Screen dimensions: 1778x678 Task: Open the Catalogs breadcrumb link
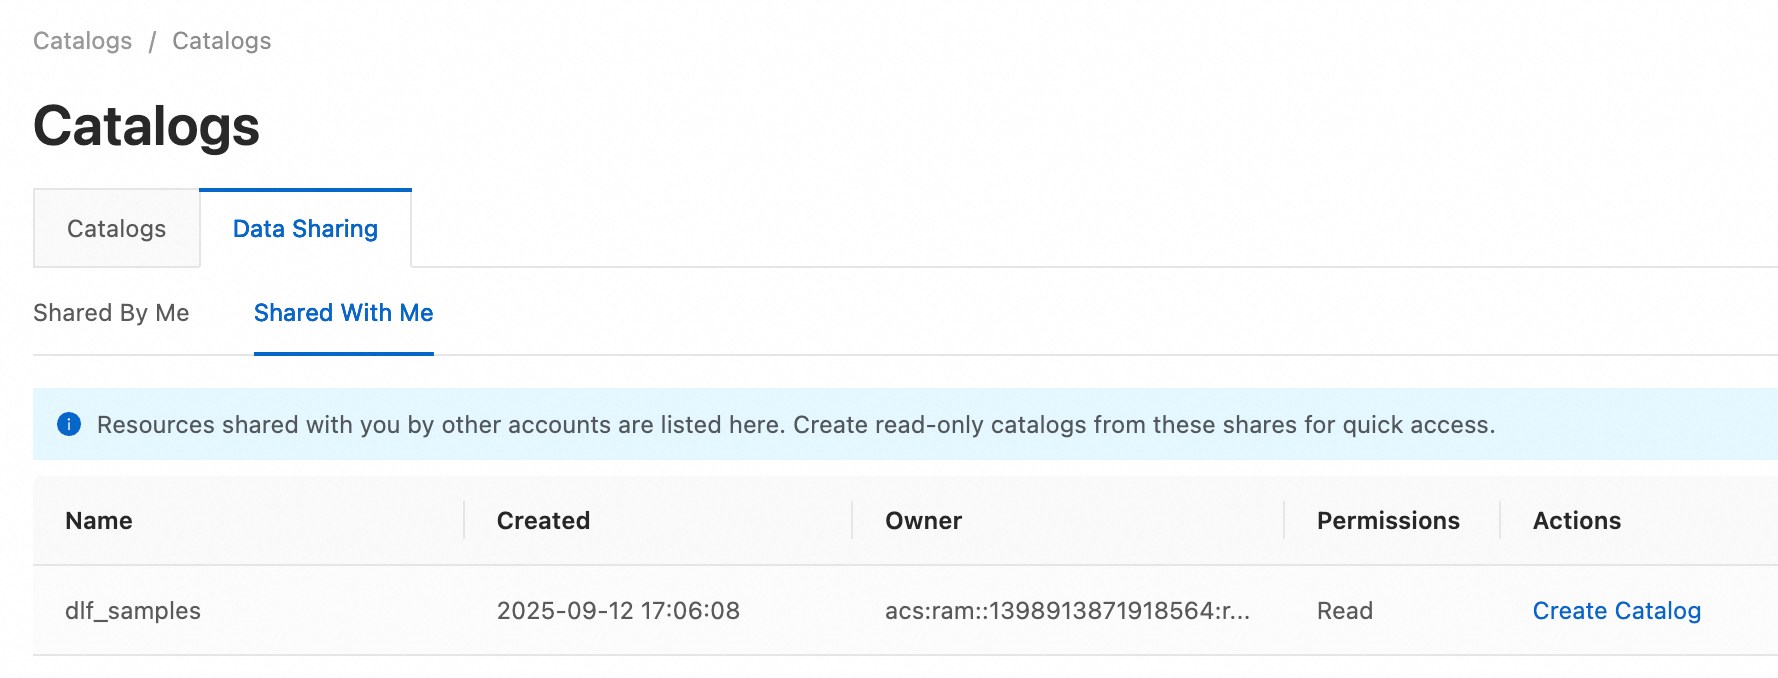82,40
